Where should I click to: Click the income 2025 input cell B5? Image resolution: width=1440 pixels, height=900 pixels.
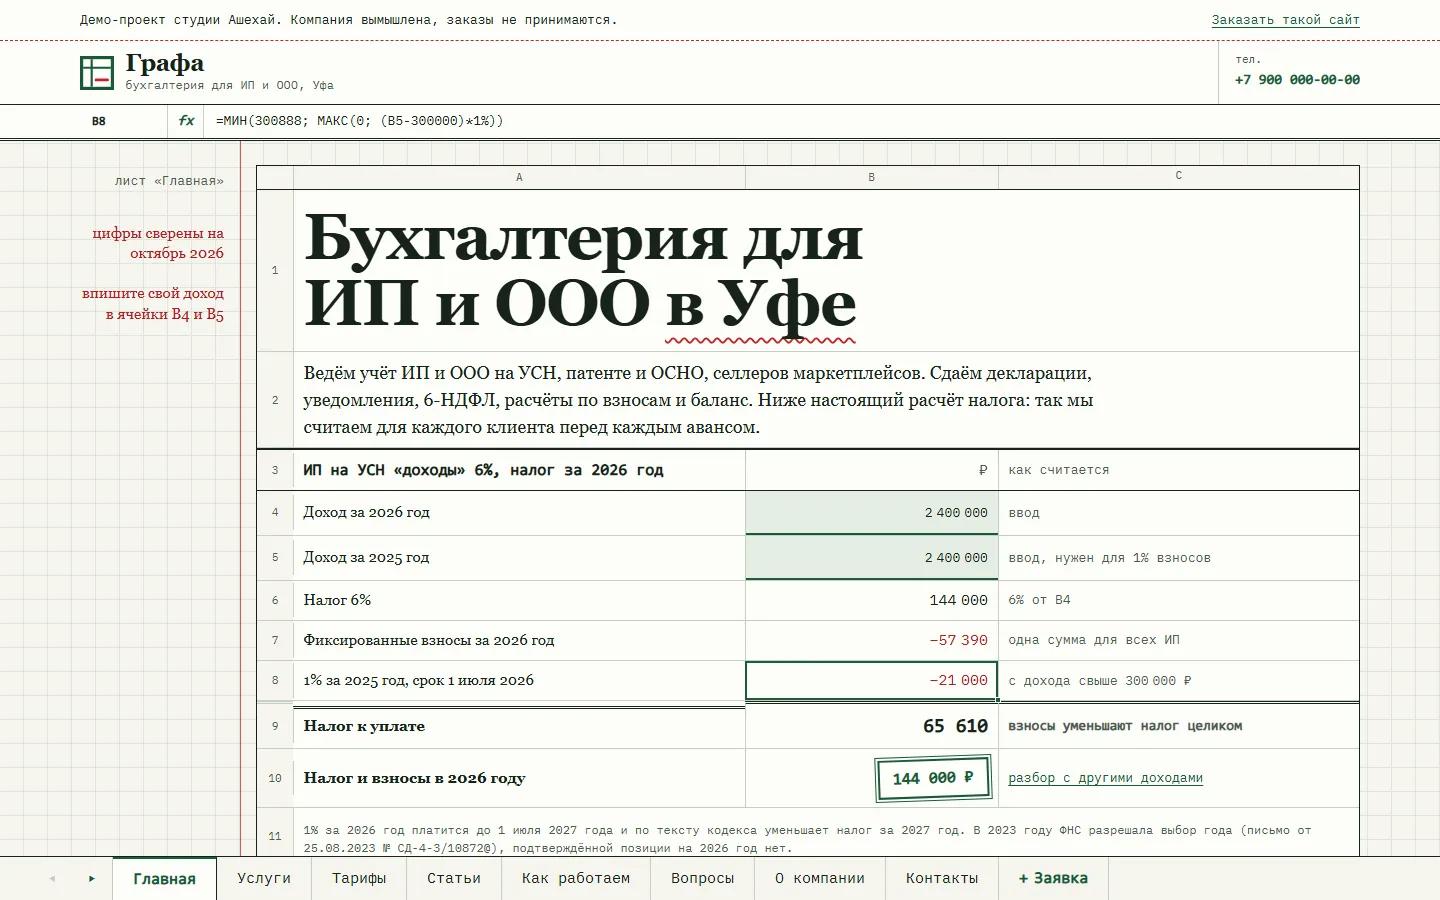pyautogui.click(x=872, y=558)
